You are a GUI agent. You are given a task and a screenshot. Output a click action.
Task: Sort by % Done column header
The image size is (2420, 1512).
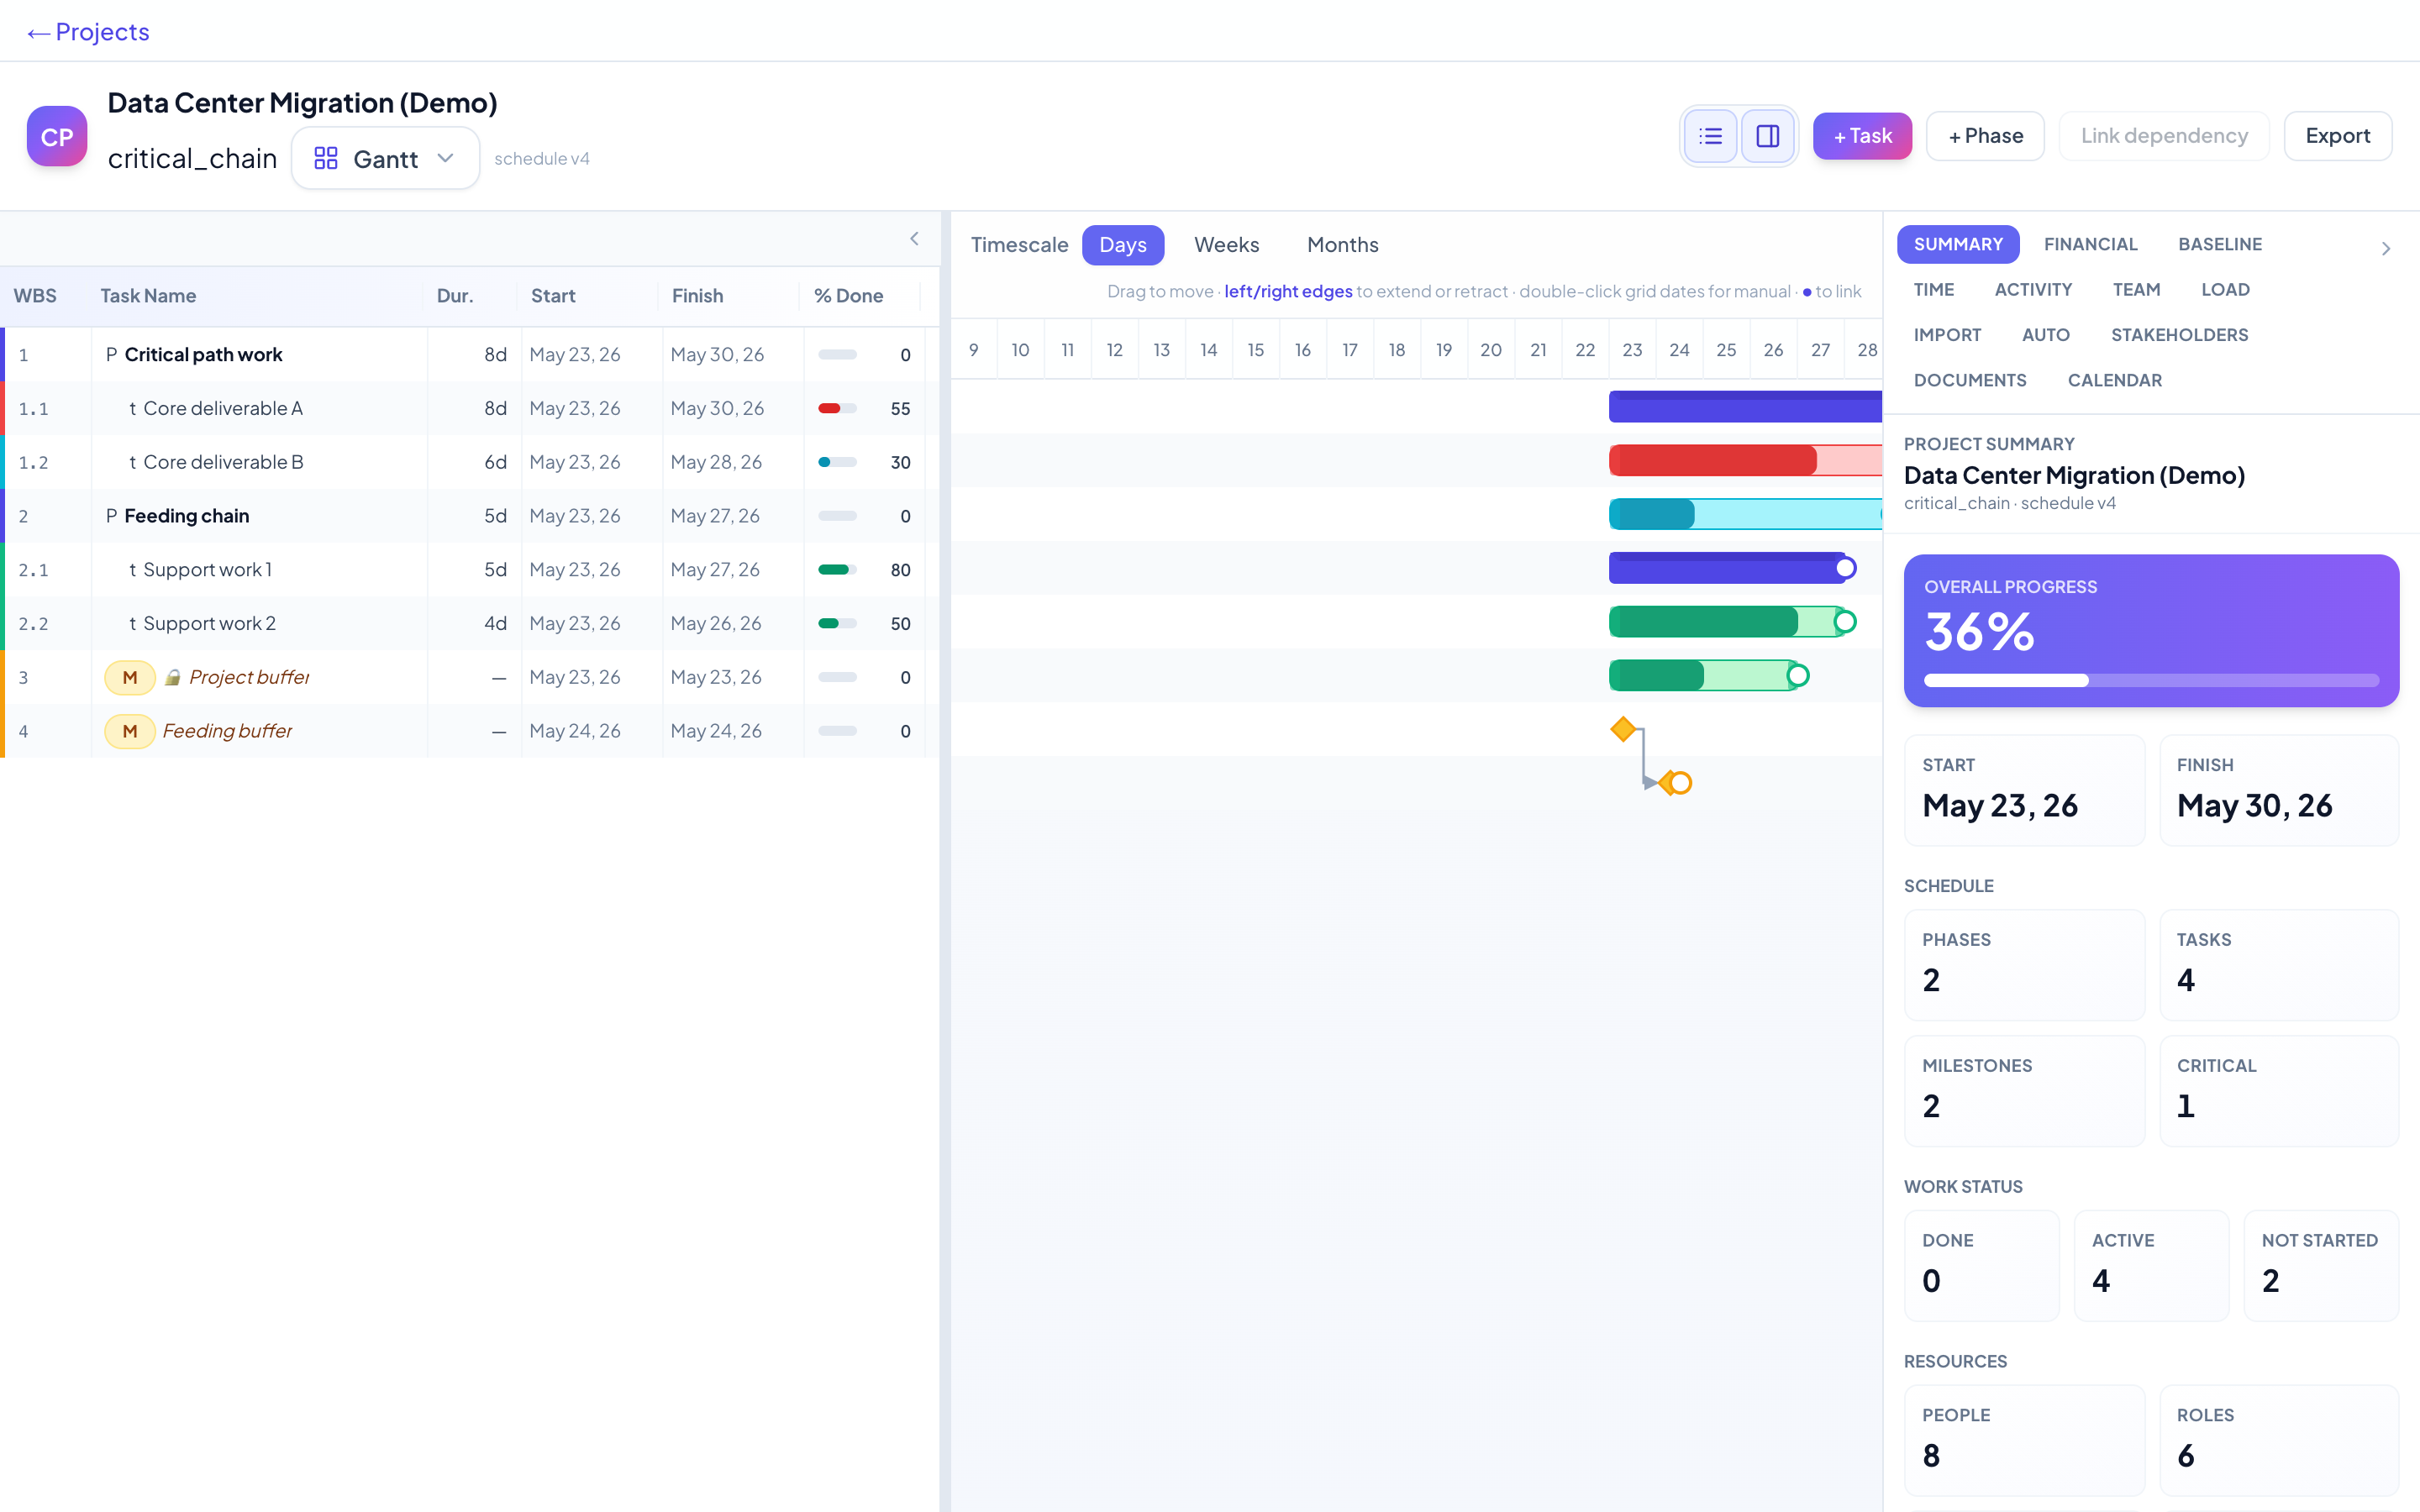[848, 296]
